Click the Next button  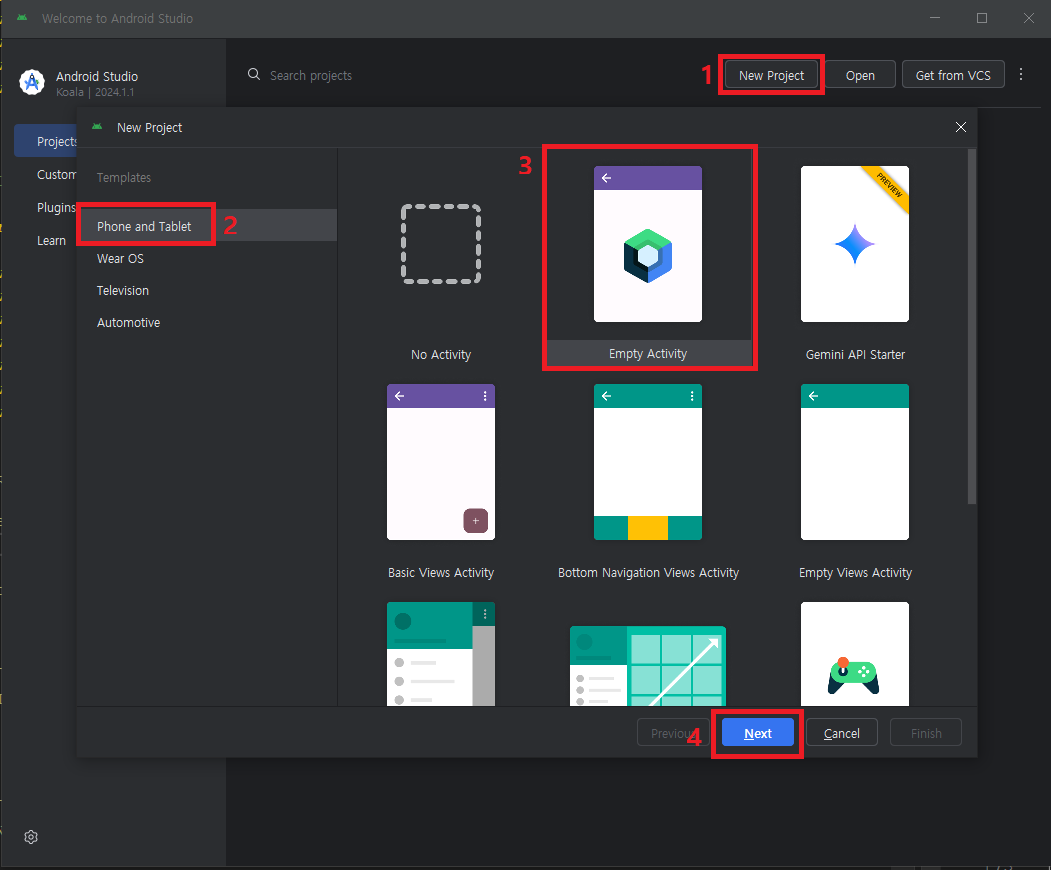(757, 733)
